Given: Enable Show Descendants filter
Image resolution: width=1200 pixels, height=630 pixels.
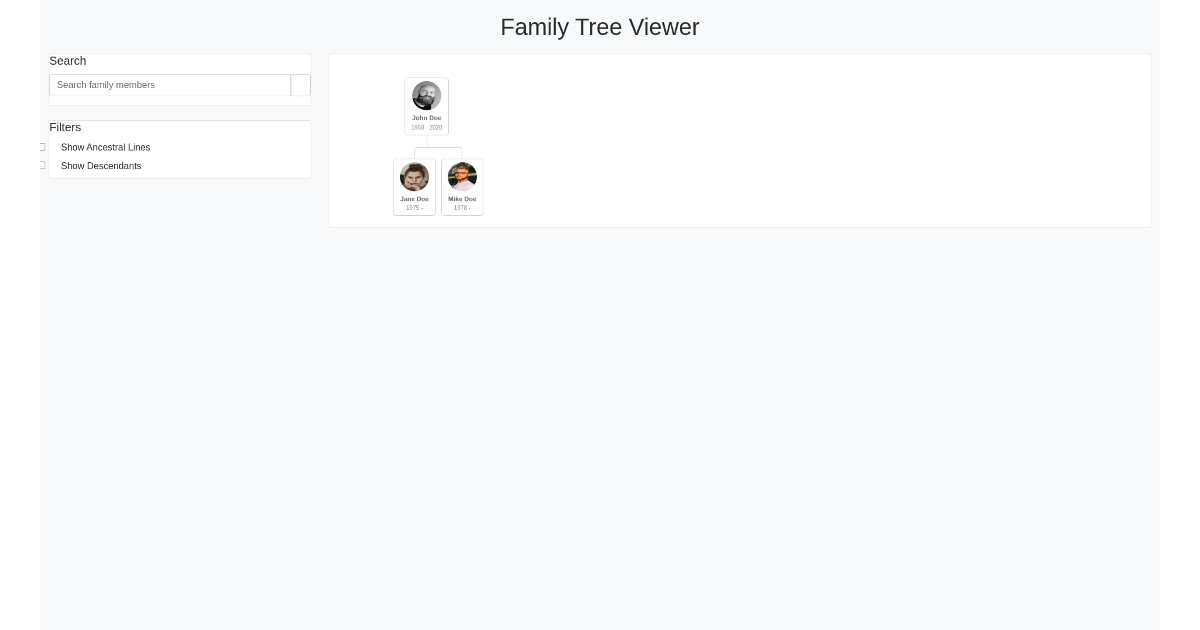Looking at the screenshot, I should (42, 165).
